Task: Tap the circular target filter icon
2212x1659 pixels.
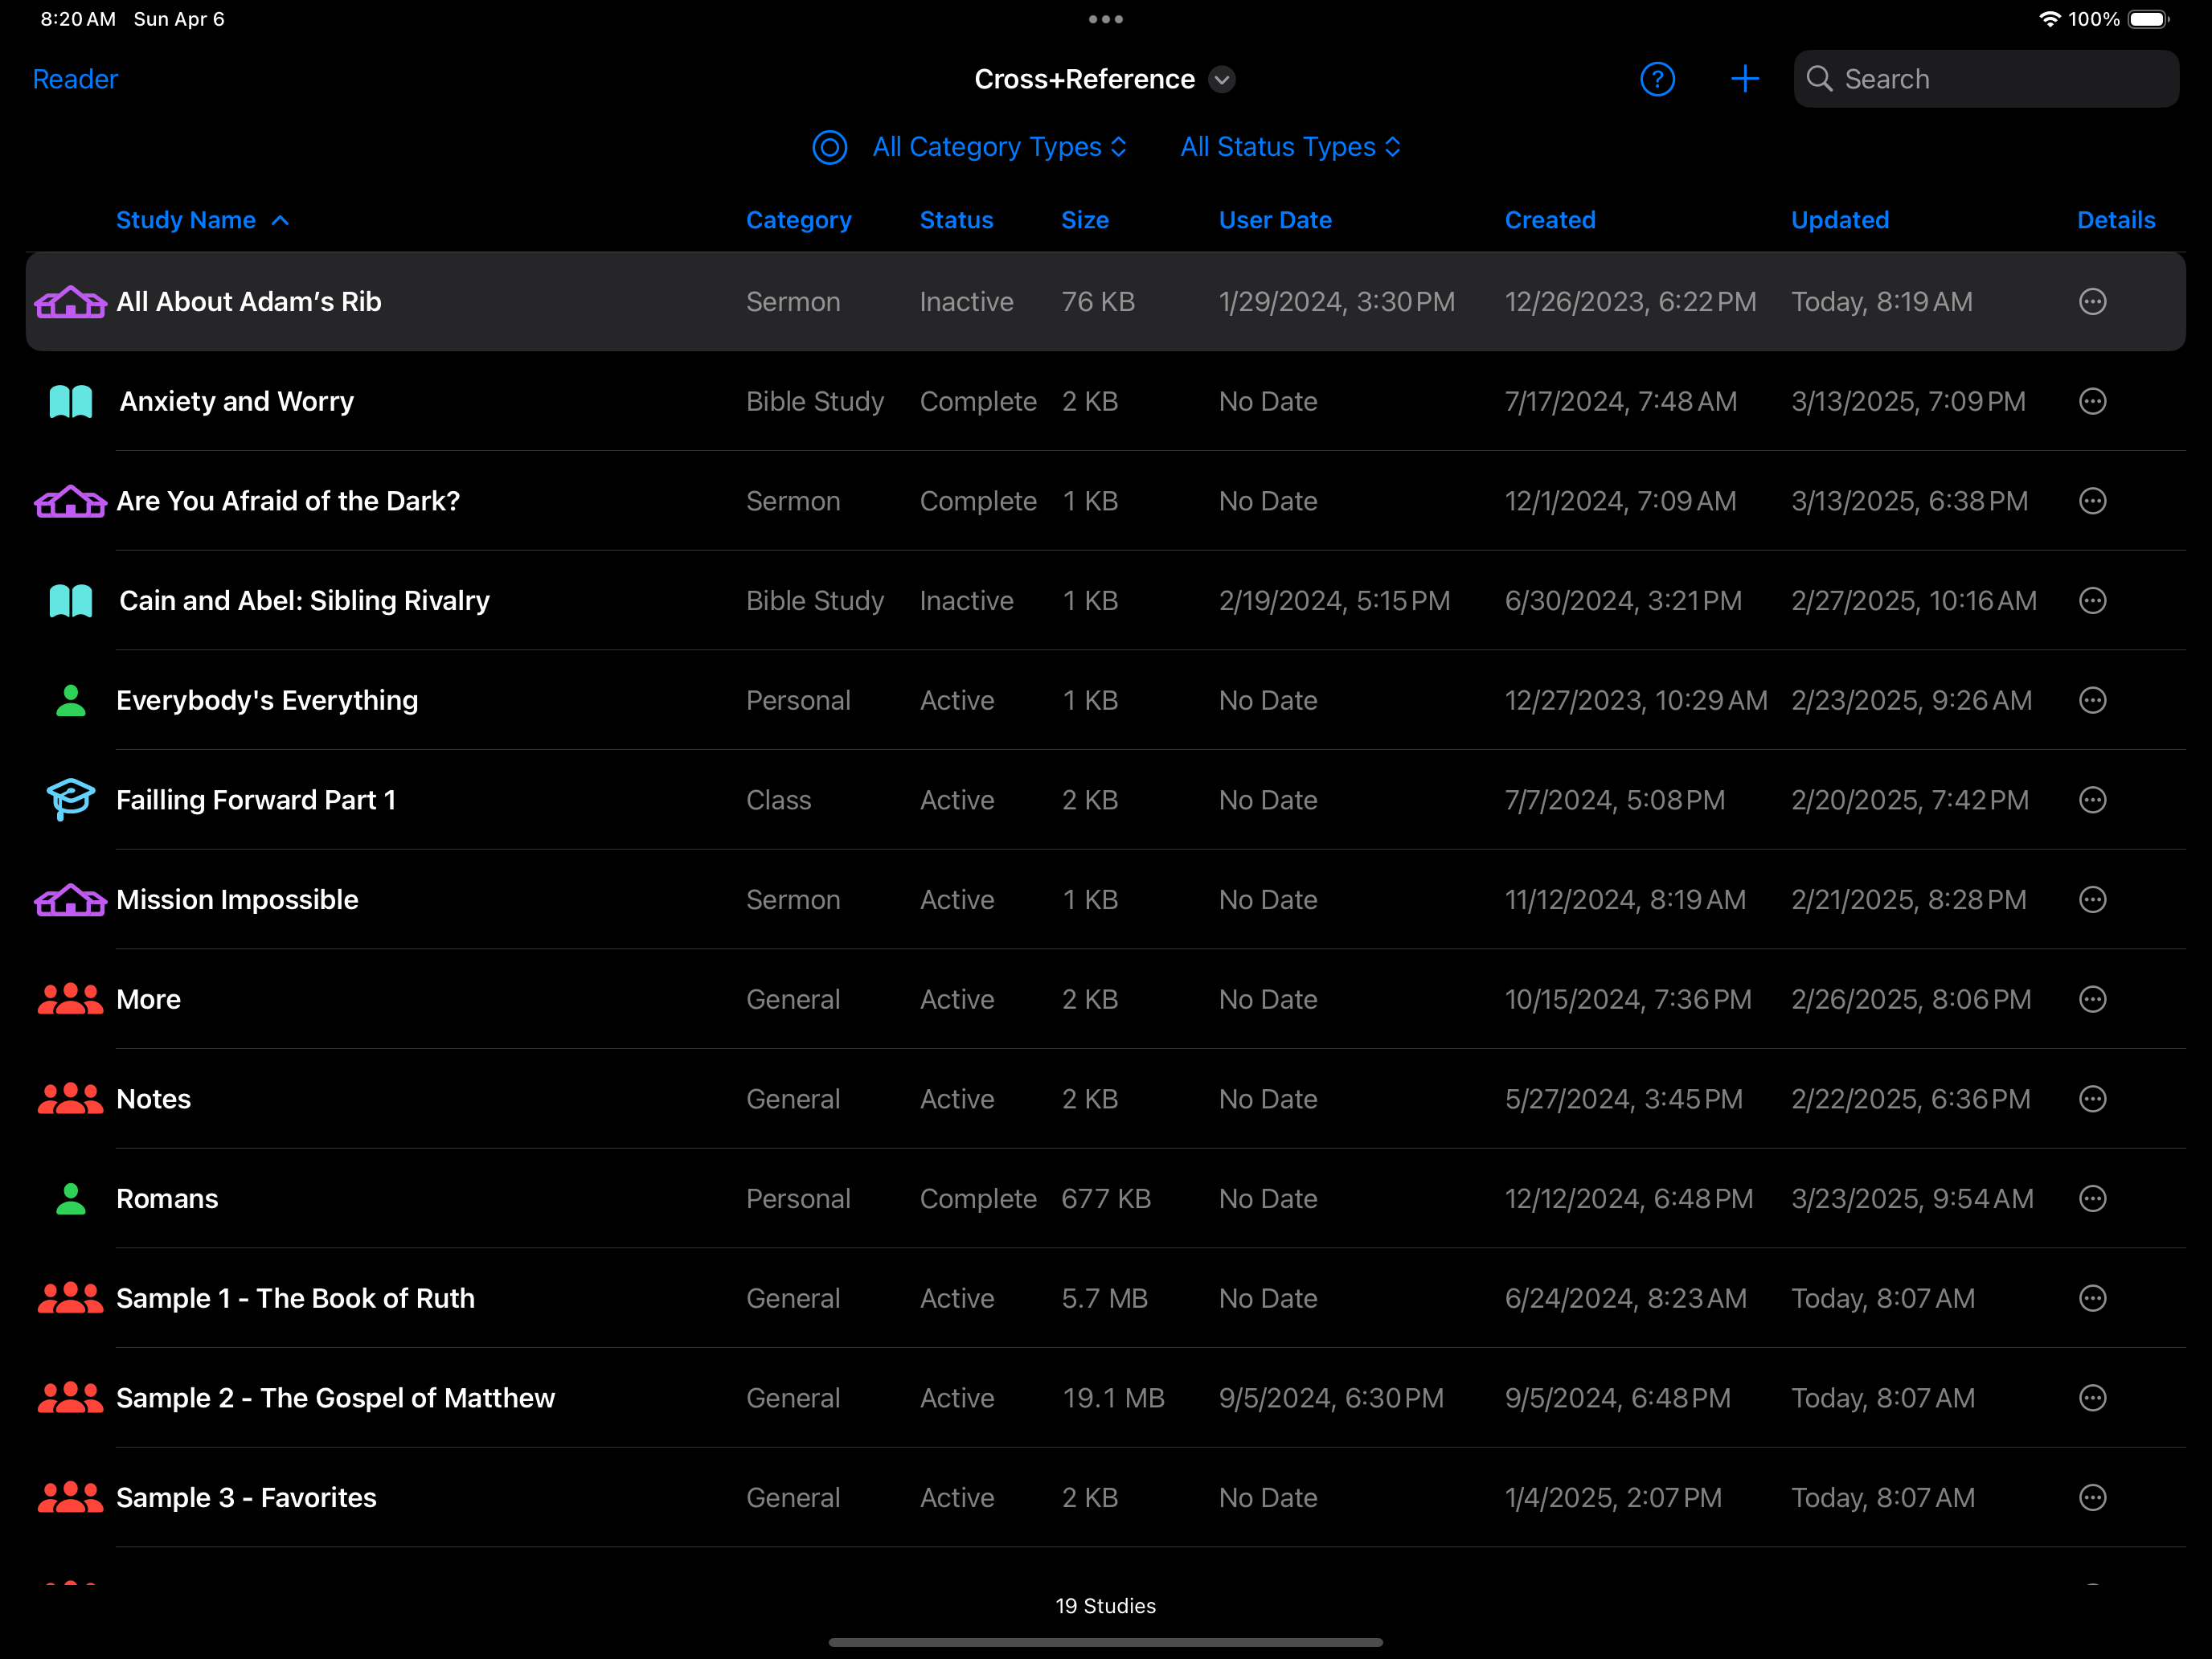Action: click(x=829, y=147)
